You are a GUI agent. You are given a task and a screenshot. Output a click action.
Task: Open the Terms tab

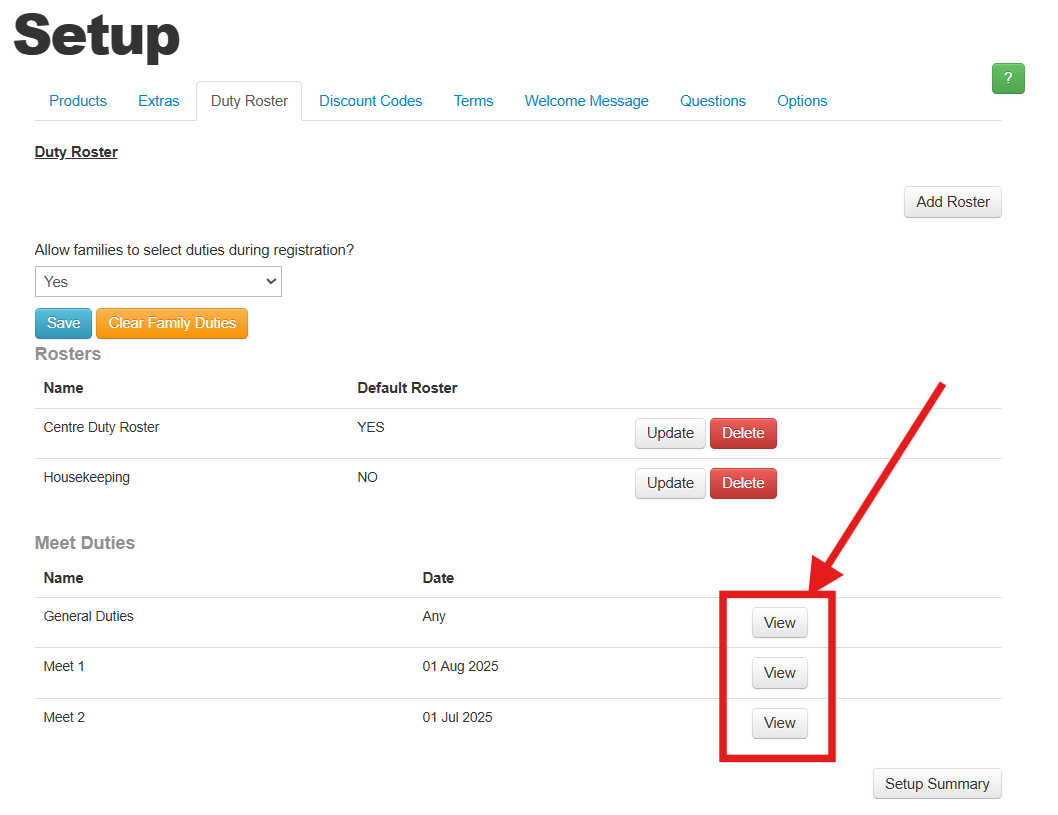[473, 100]
